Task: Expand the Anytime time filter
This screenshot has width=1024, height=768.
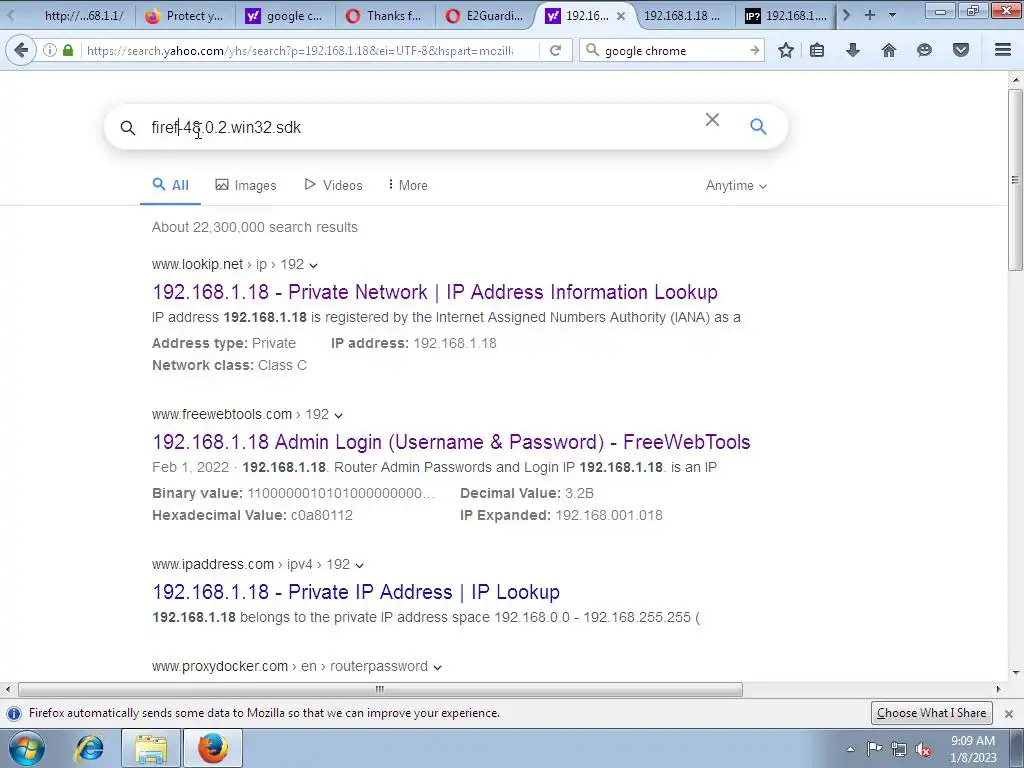Action: point(736,185)
